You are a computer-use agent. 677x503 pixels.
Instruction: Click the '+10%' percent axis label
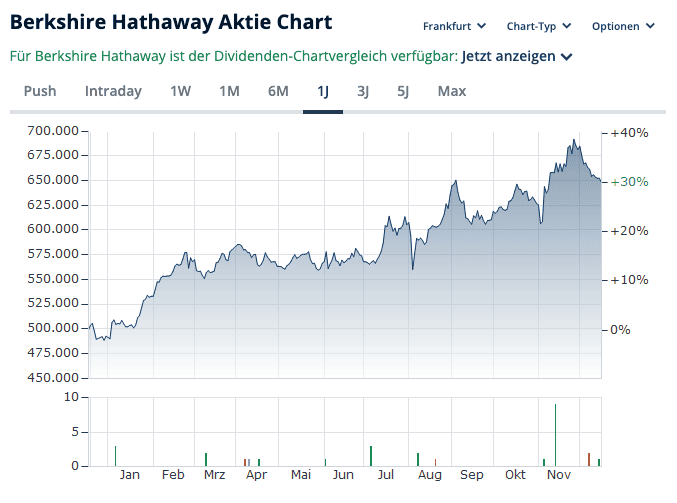(x=629, y=280)
